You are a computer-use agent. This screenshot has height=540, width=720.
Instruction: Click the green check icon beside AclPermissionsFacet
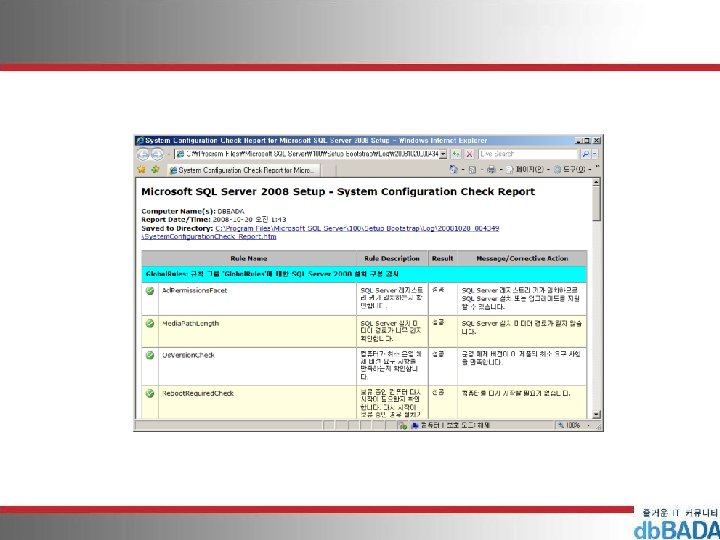[x=150, y=291]
